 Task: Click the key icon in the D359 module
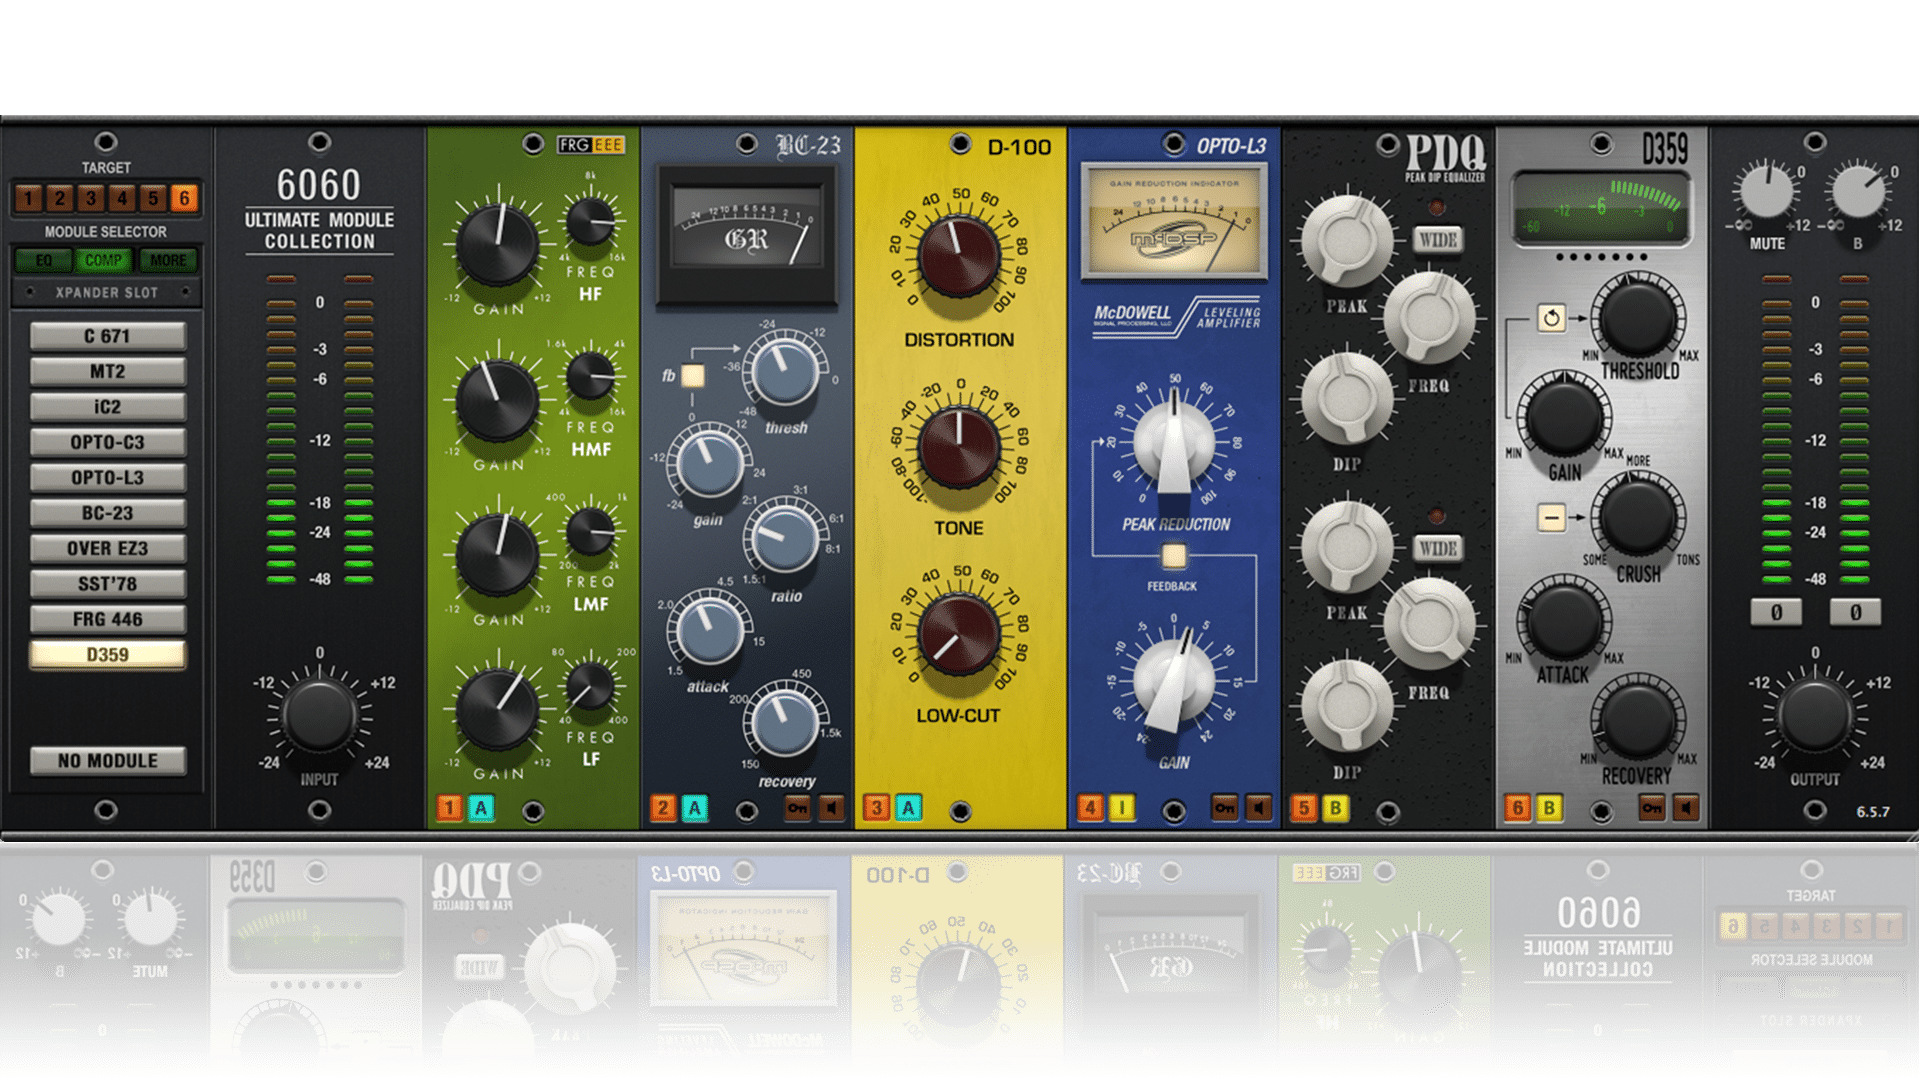(x=1652, y=807)
